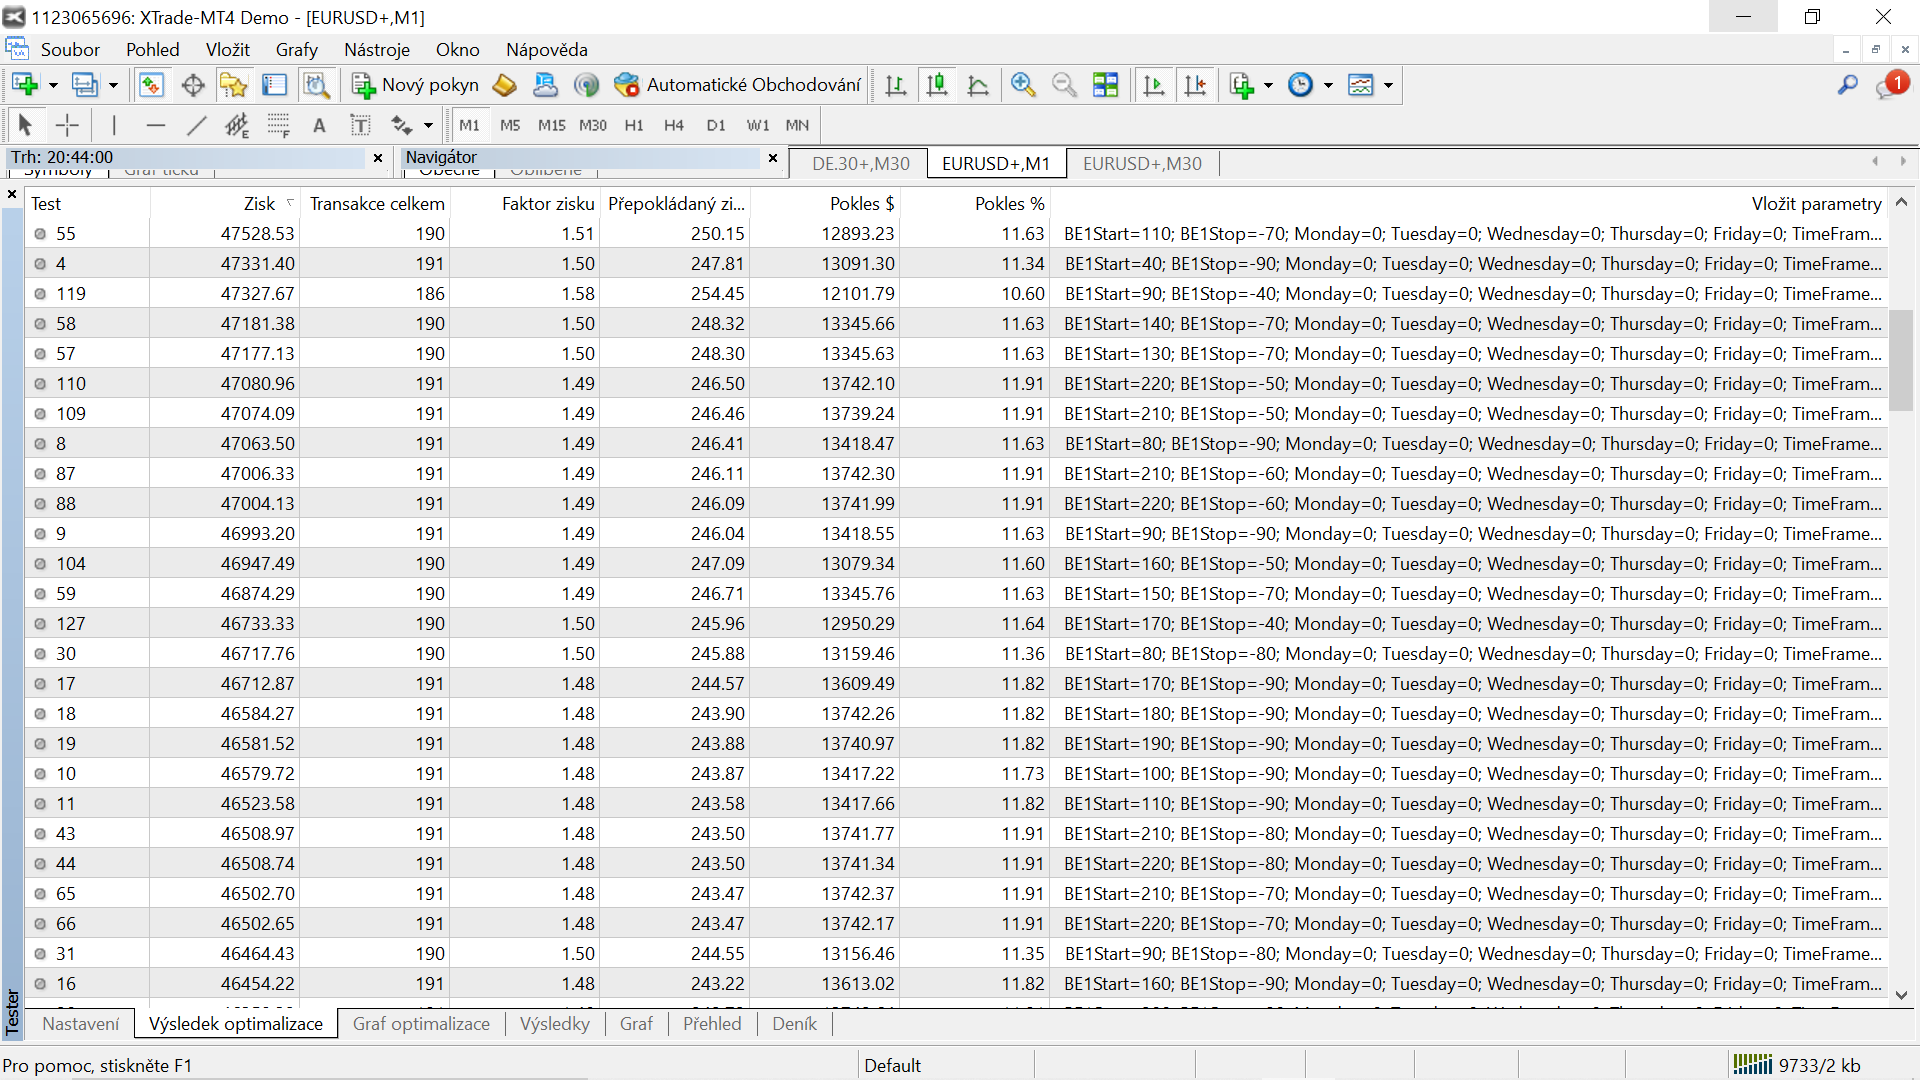The height and width of the screenshot is (1080, 1920).
Task: Toggle chart auto scroll button
Action: [x=1153, y=85]
